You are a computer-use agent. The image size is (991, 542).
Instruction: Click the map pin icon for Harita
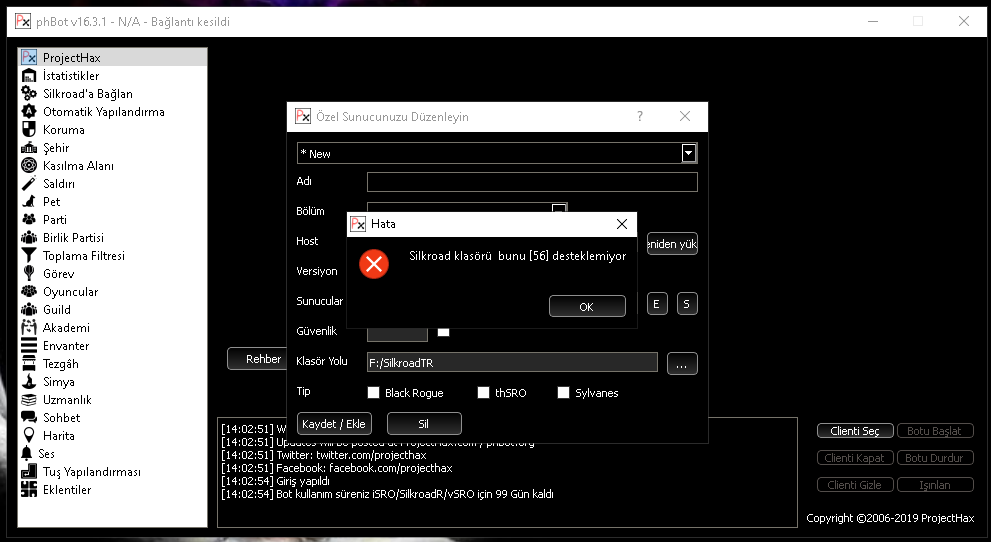(29, 436)
